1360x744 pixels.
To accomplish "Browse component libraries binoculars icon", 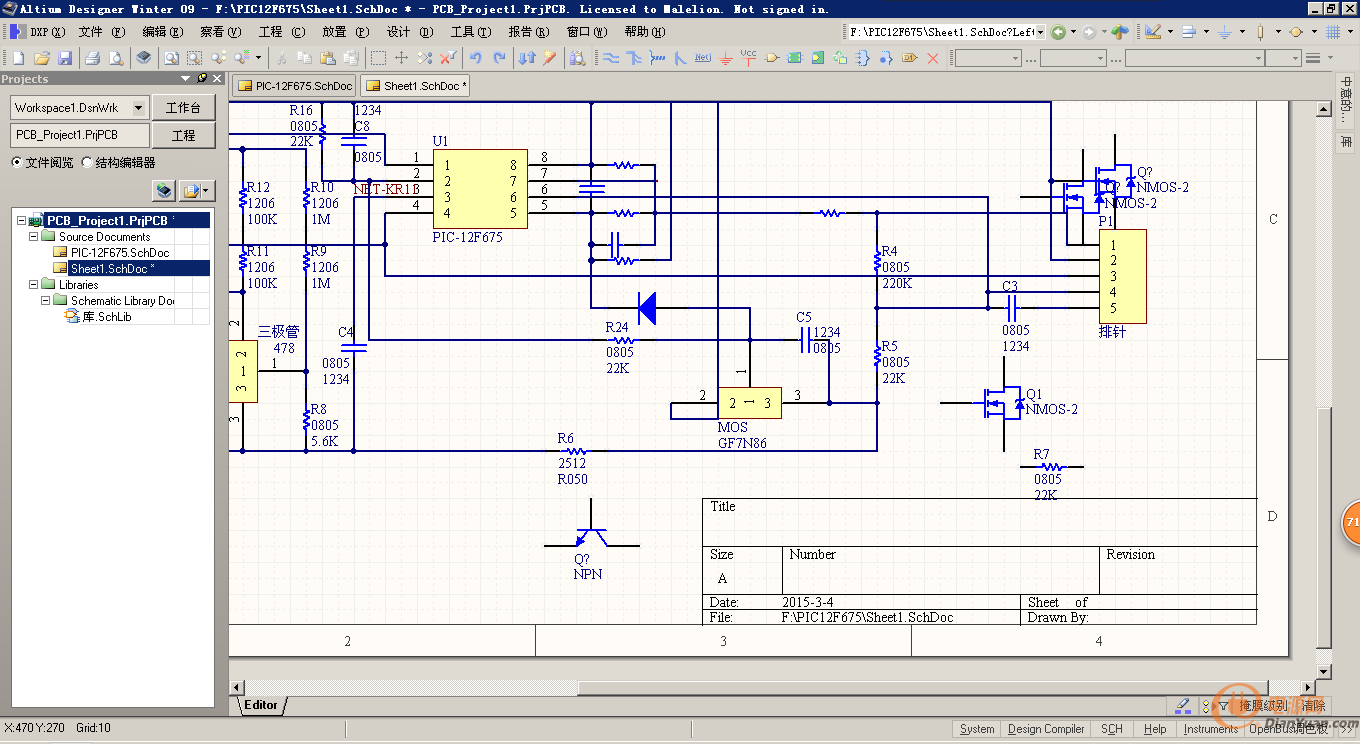I will [x=577, y=58].
